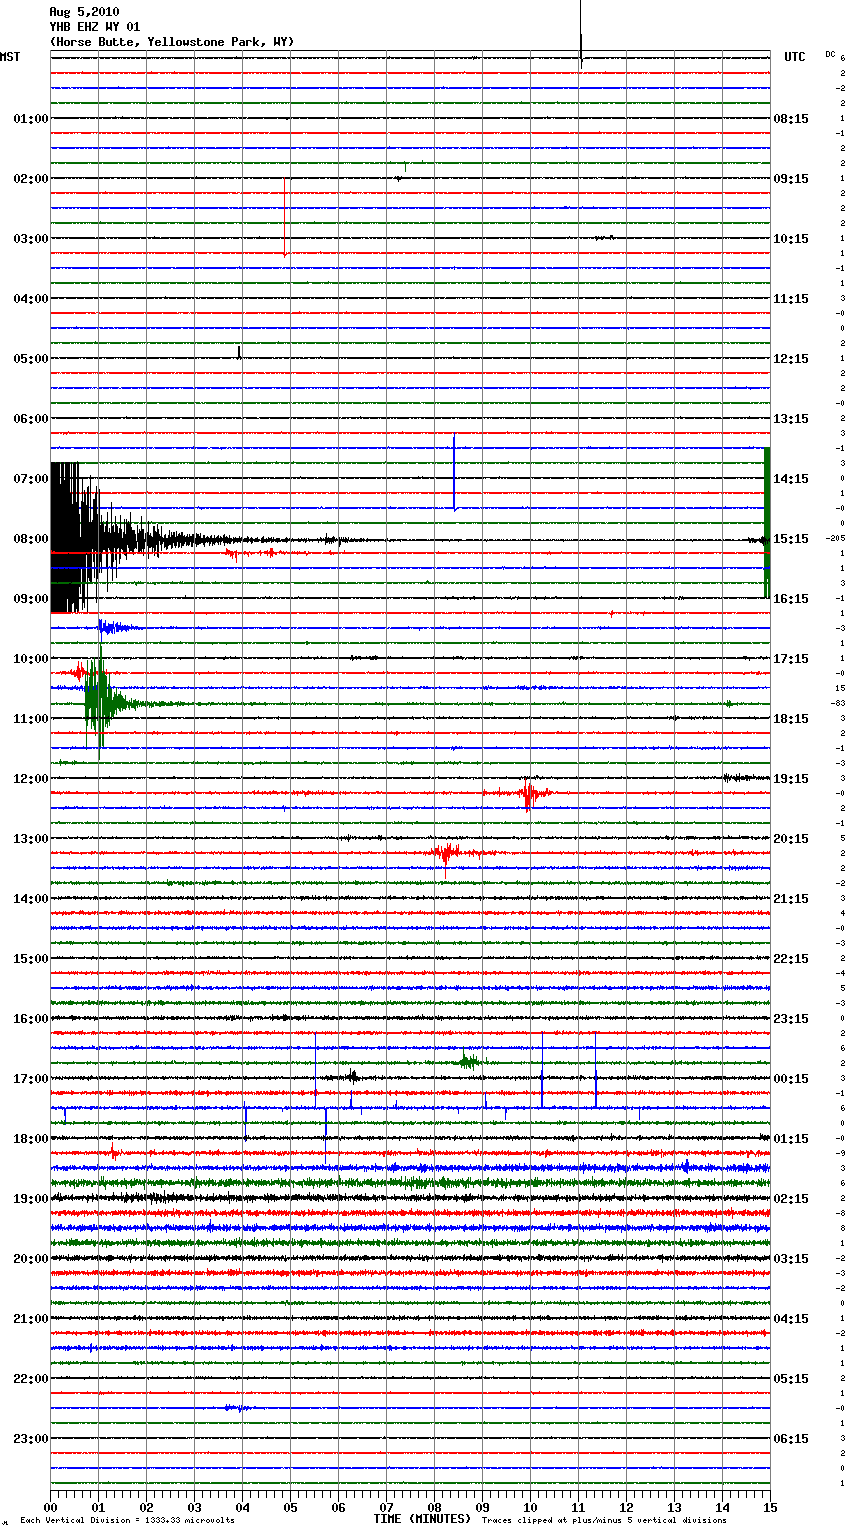Click the "Each Vertical Division = 1333.33 microvolts" note
Viewport: 850px width, 1534px height.
coord(127,1521)
